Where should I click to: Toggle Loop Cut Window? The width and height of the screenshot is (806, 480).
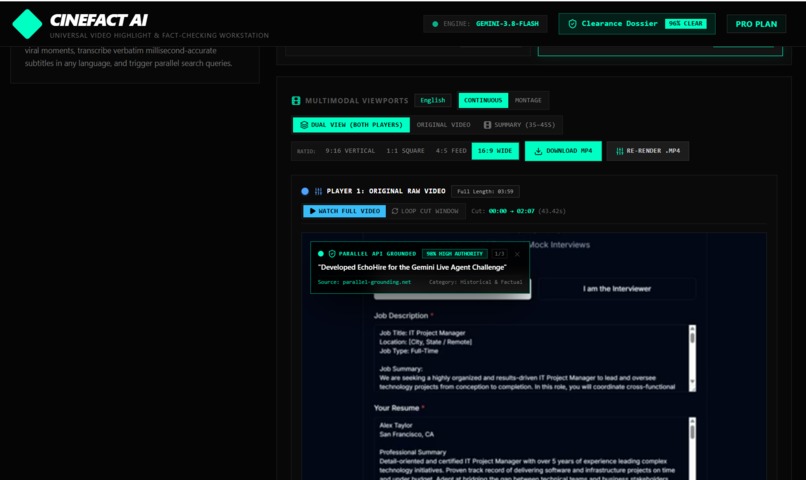(425, 211)
